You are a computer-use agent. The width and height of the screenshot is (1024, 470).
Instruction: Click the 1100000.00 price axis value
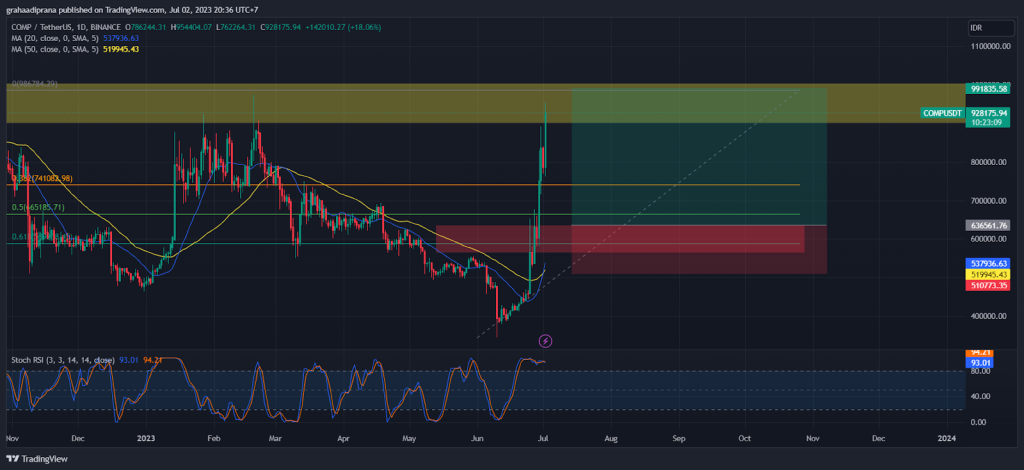989,47
